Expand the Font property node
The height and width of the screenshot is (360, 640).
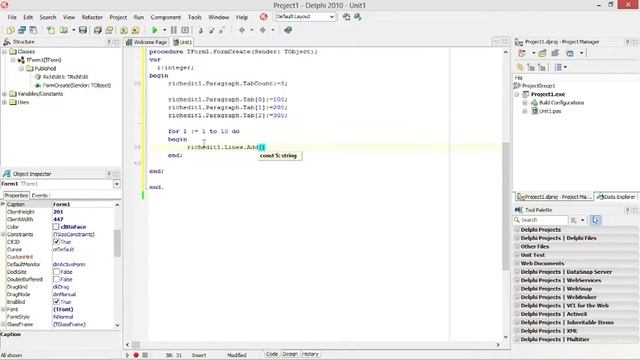tap(3, 309)
